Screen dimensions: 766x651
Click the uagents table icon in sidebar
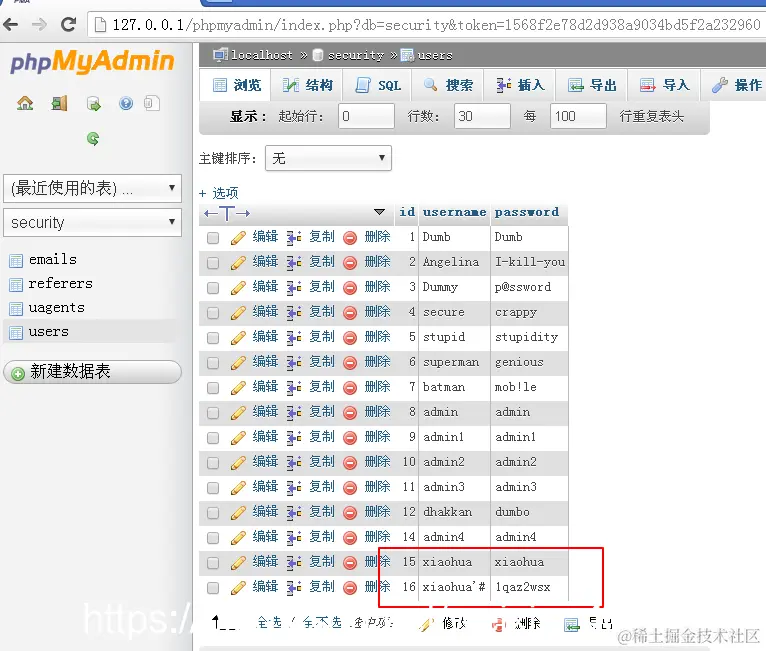(x=16, y=309)
